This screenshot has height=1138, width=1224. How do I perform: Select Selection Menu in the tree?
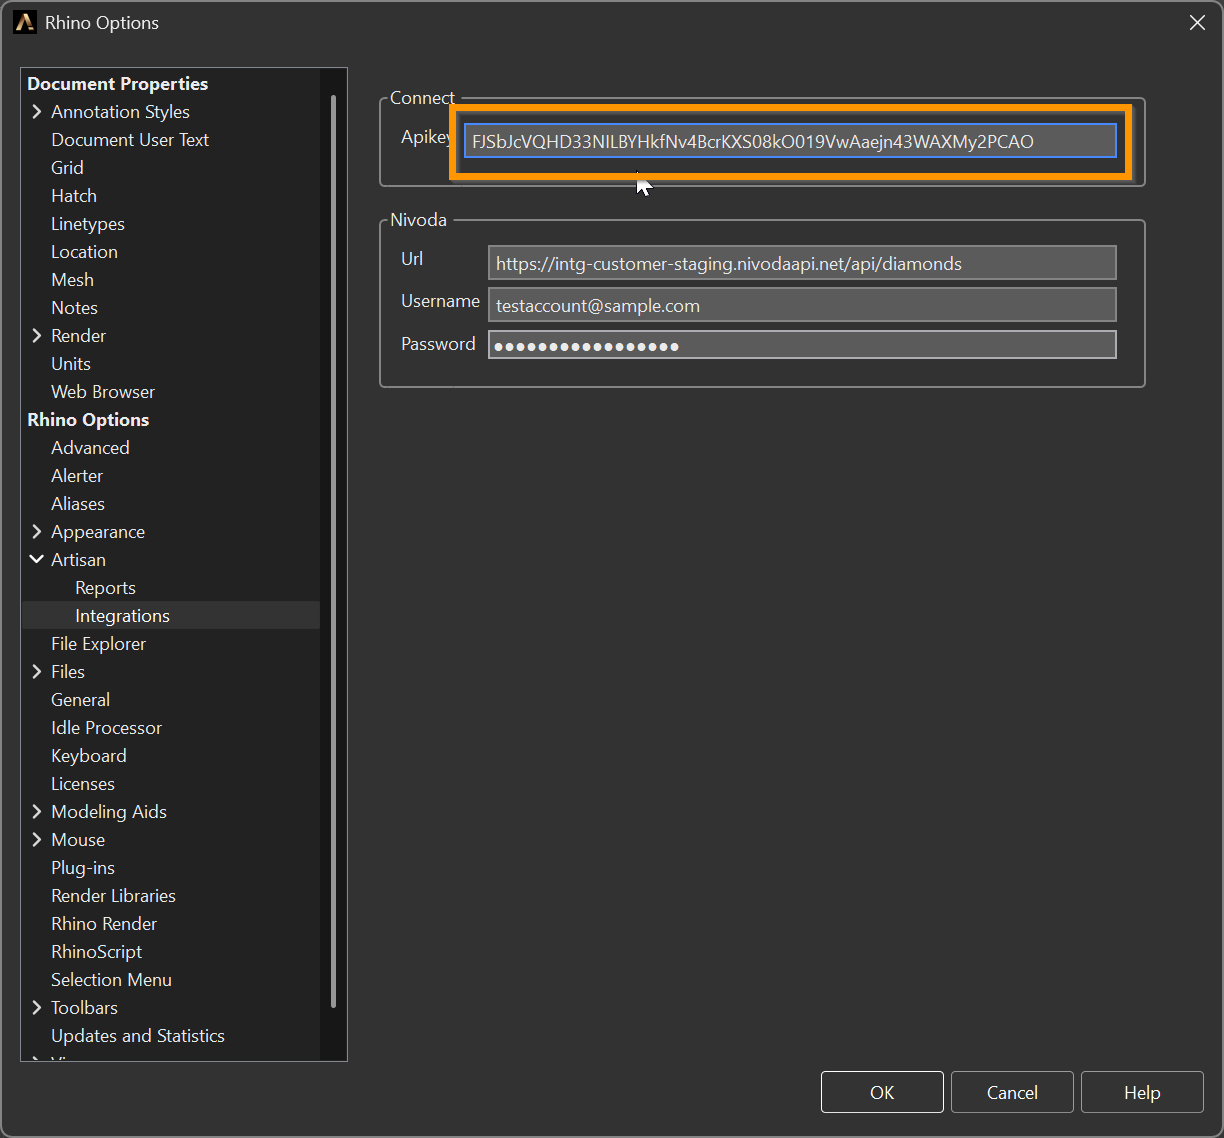coord(111,980)
